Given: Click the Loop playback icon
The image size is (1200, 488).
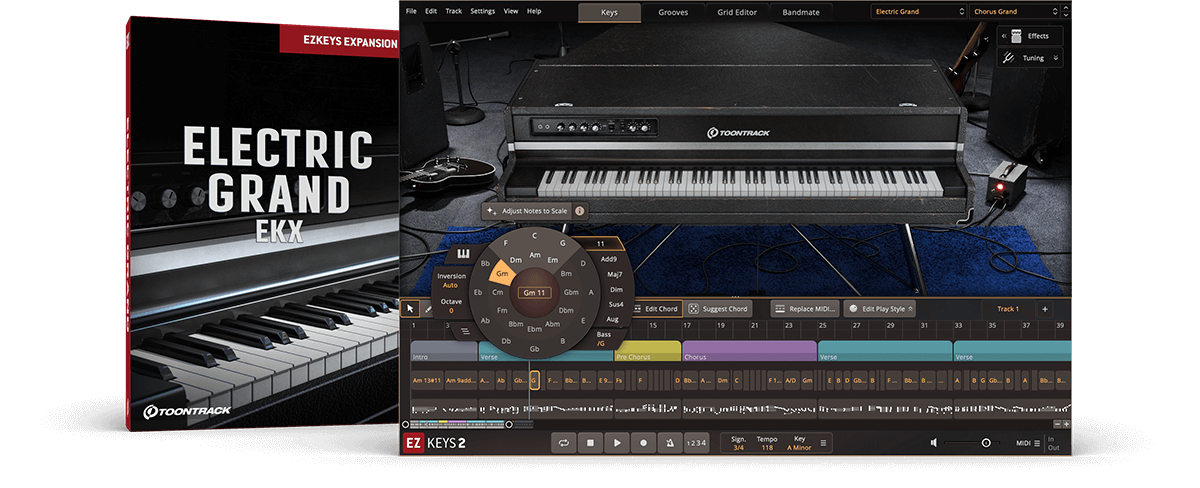Looking at the screenshot, I should (x=565, y=442).
